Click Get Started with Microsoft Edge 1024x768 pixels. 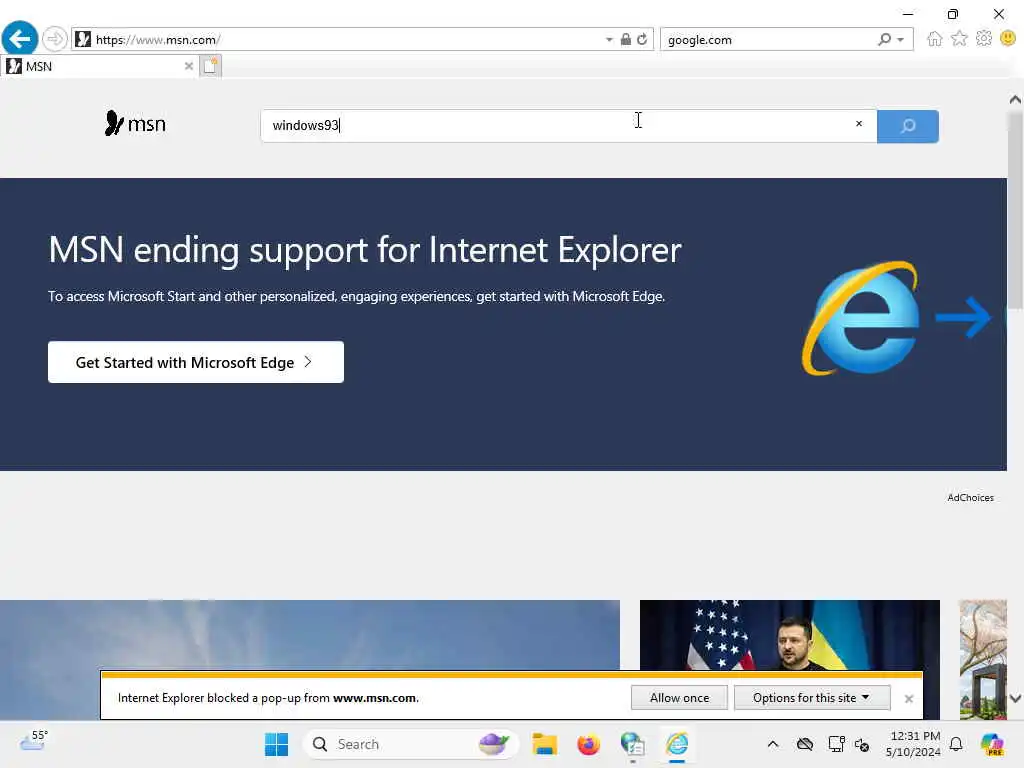pos(196,362)
